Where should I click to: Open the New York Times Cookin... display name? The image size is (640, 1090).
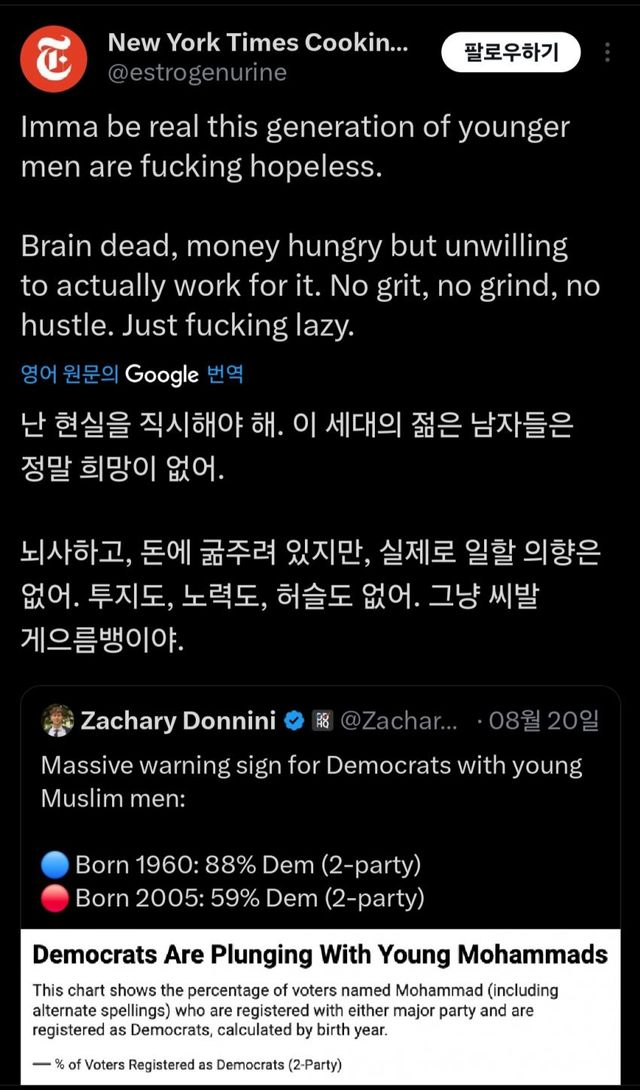257,43
